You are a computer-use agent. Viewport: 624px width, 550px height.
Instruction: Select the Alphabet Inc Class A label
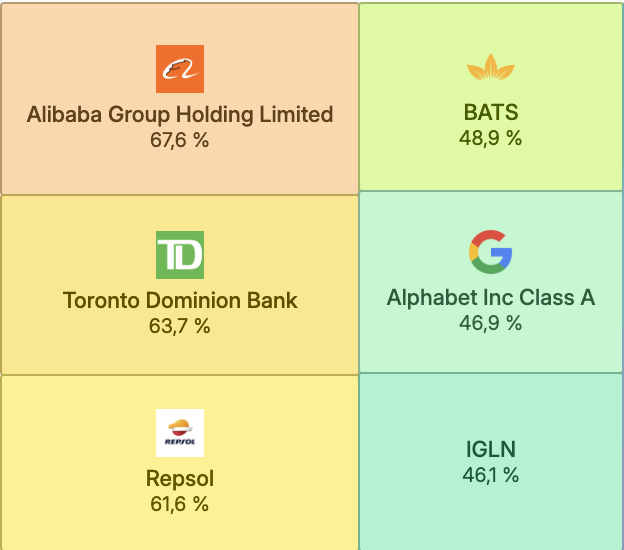pyautogui.click(x=491, y=297)
